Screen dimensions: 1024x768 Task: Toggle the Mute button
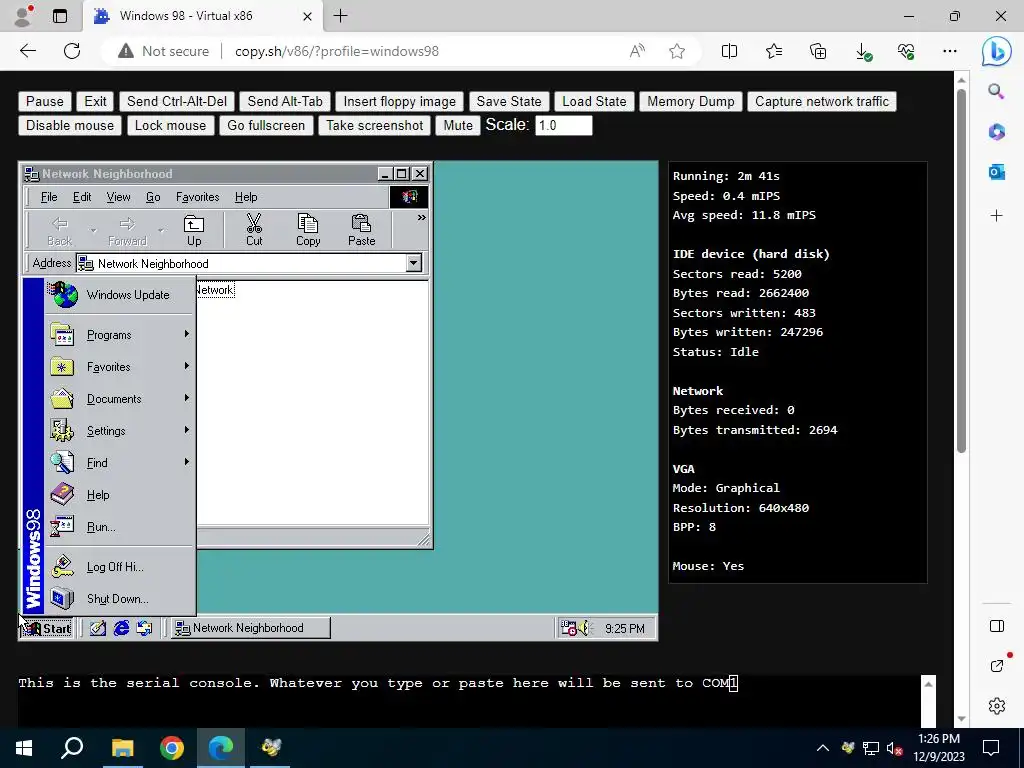[458, 125]
